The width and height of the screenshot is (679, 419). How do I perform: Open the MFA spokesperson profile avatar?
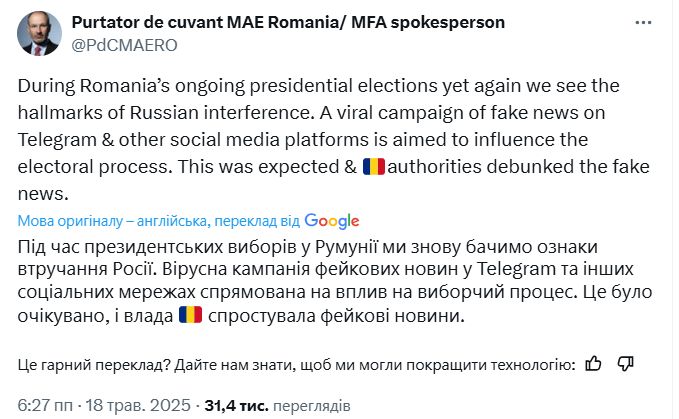point(40,35)
